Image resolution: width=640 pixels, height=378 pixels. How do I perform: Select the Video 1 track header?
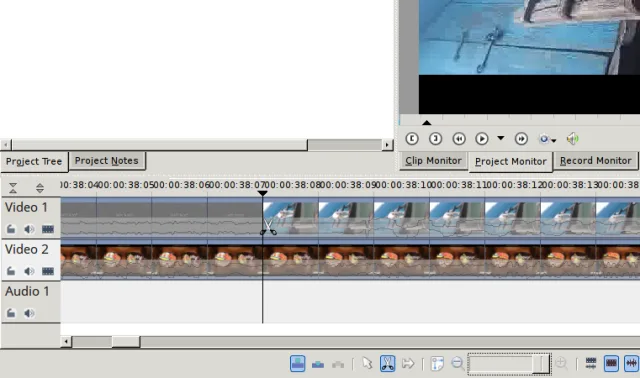31,218
